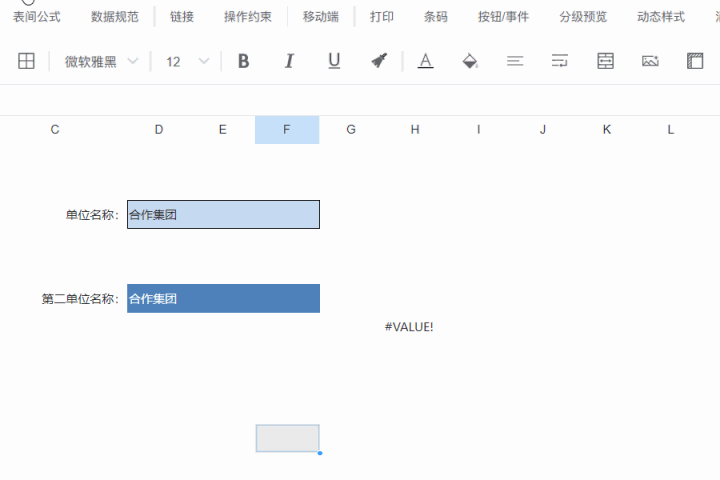The image size is (720, 480).
Task: Select the format painter brush
Action: click(379, 61)
